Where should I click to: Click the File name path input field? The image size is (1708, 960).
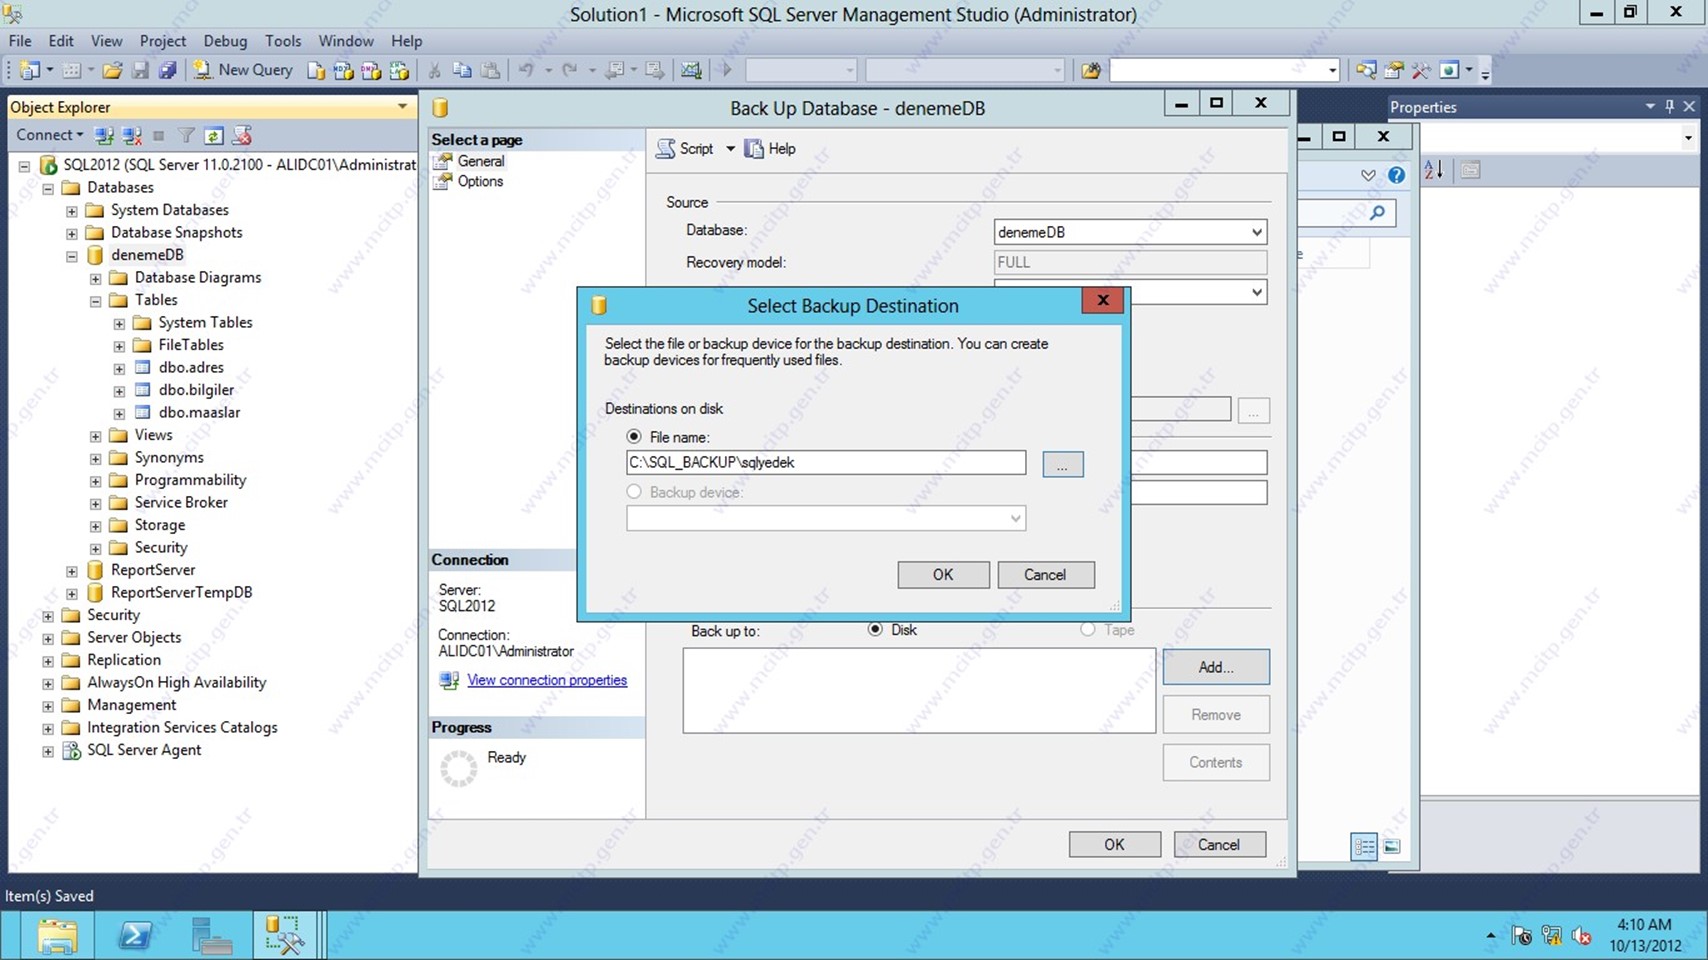[x=826, y=462]
